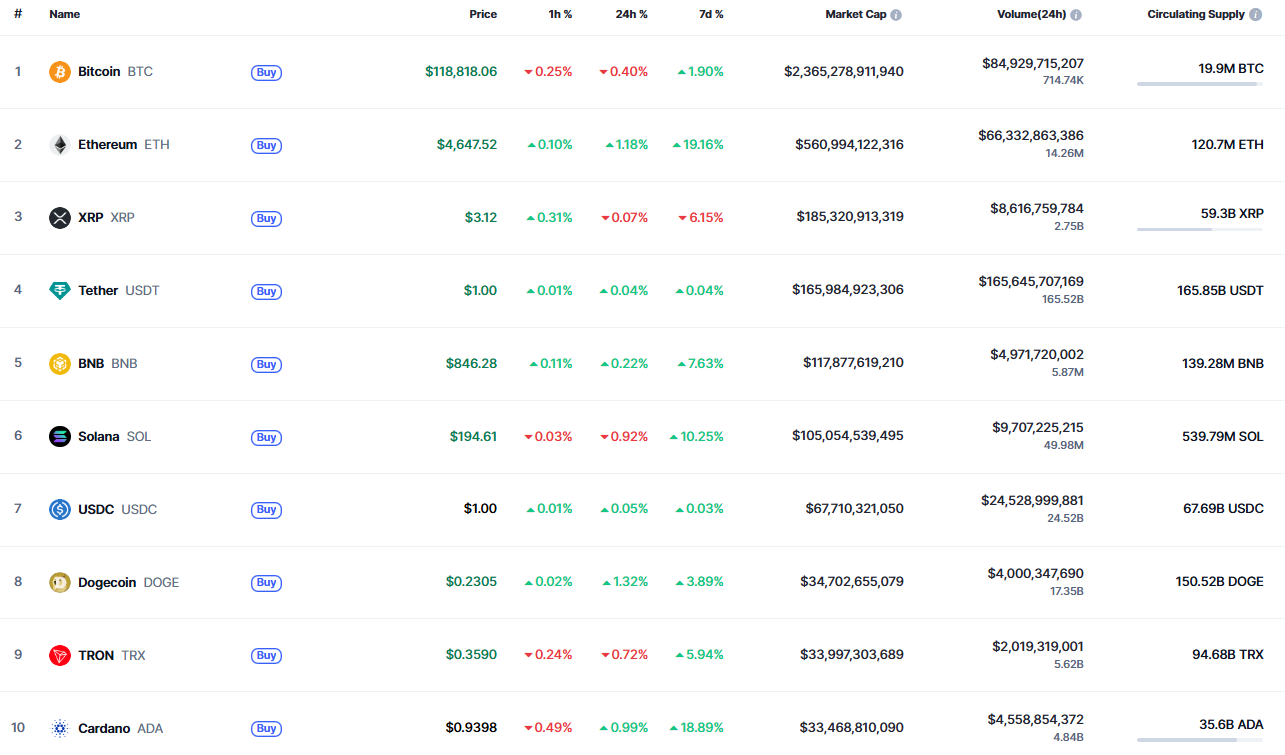This screenshot has width=1285, height=755.
Task: Click XRP's circulating supply progress bar
Action: tap(1200, 230)
